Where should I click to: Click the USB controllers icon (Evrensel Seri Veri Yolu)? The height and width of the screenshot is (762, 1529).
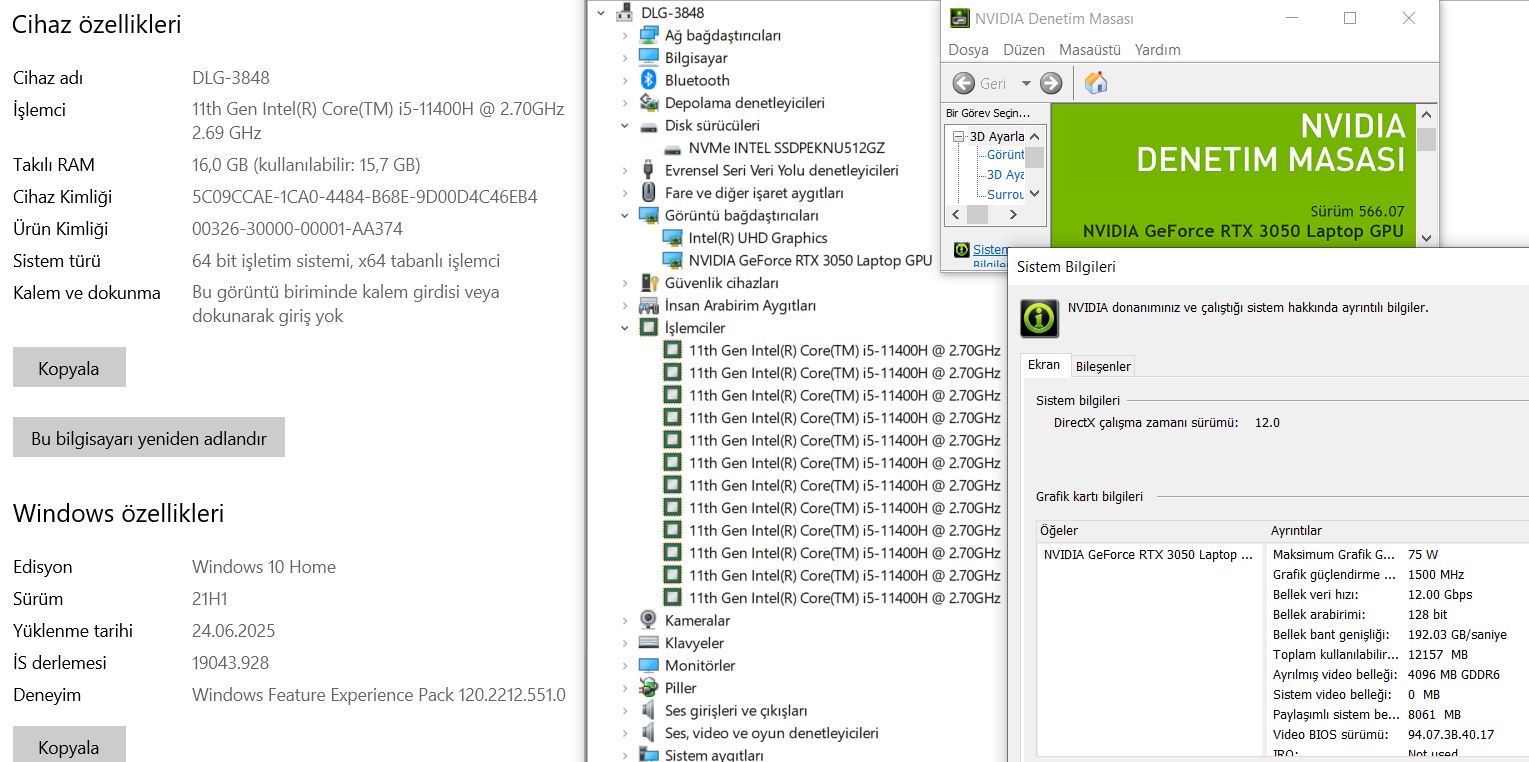click(x=648, y=170)
